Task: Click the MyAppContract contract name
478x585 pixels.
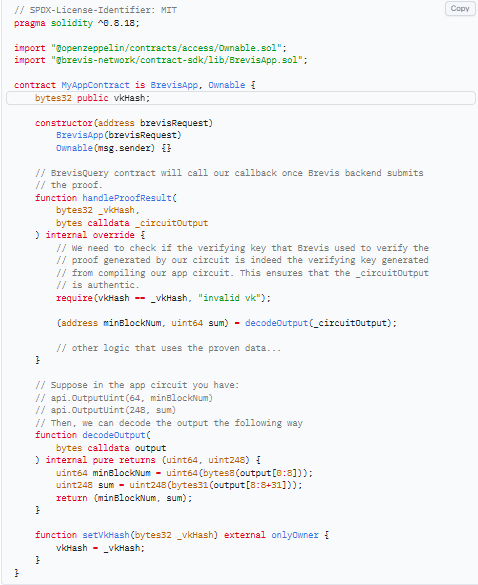Action: click(95, 85)
